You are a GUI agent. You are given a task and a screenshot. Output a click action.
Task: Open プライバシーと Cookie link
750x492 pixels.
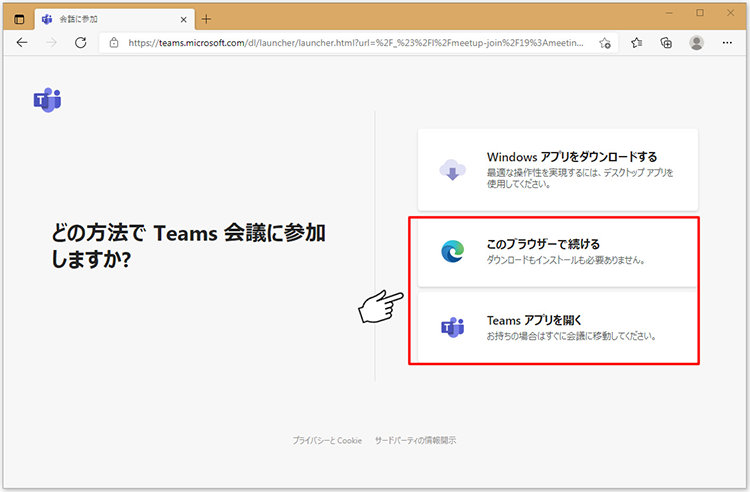pos(327,440)
